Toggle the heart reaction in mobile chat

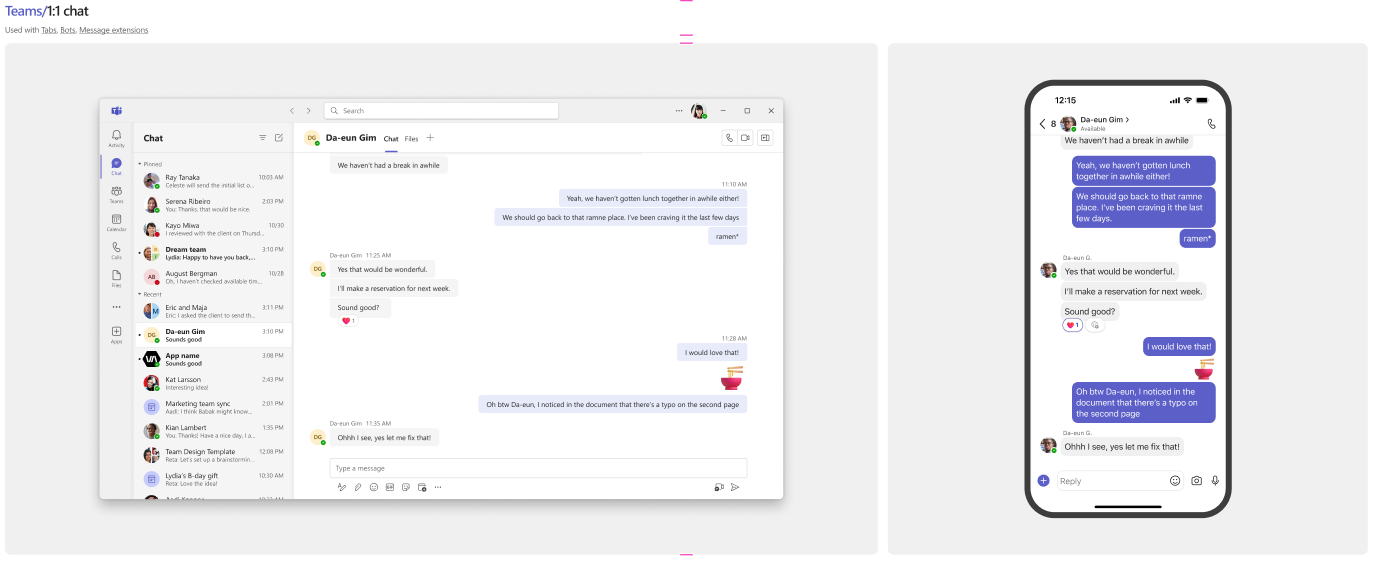(1072, 325)
